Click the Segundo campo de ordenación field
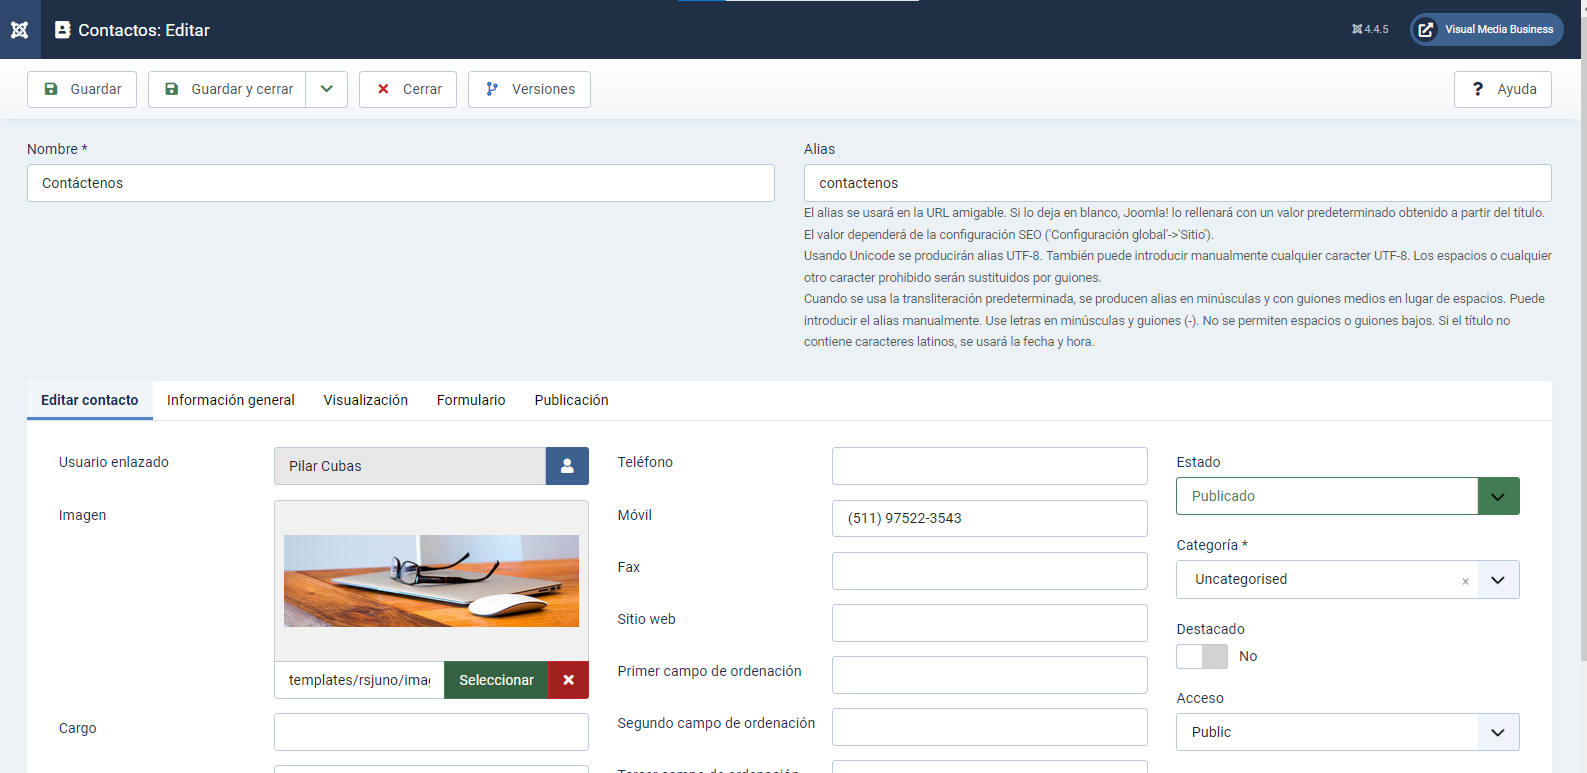Image resolution: width=1587 pixels, height=773 pixels. pos(990,727)
